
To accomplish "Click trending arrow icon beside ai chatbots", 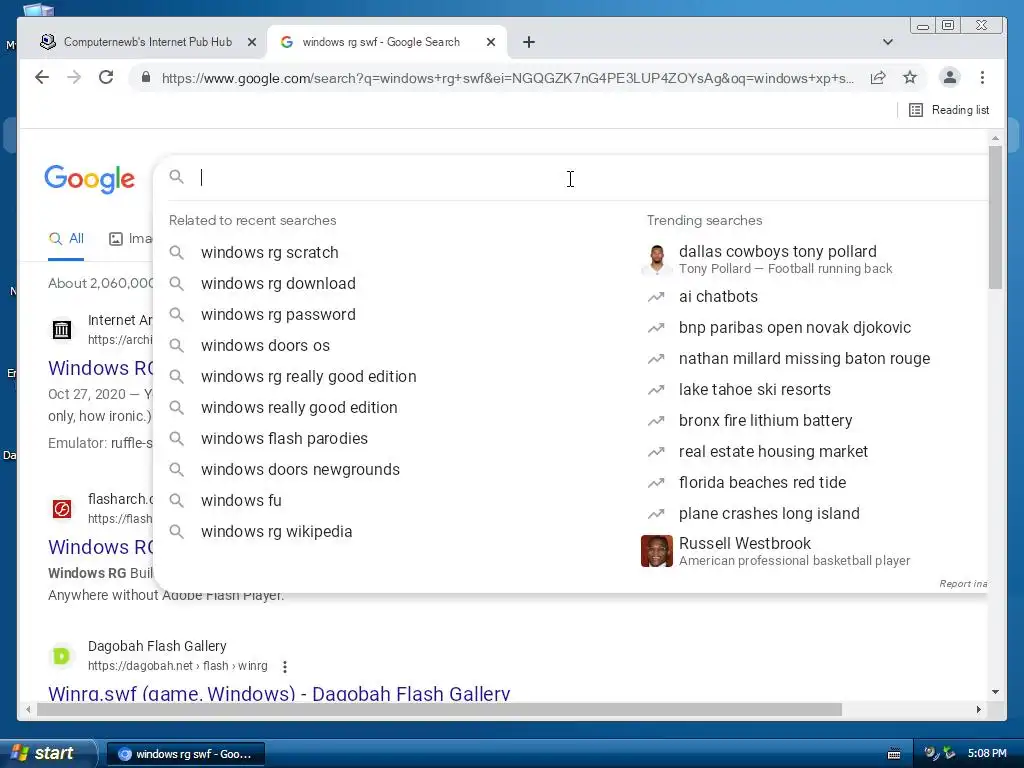I will (x=656, y=297).
